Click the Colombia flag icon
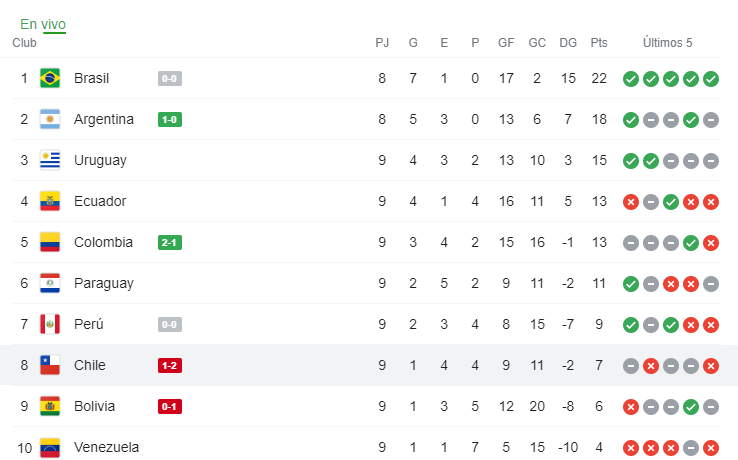The height and width of the screenshot is (460, 738). click(50, 242)
